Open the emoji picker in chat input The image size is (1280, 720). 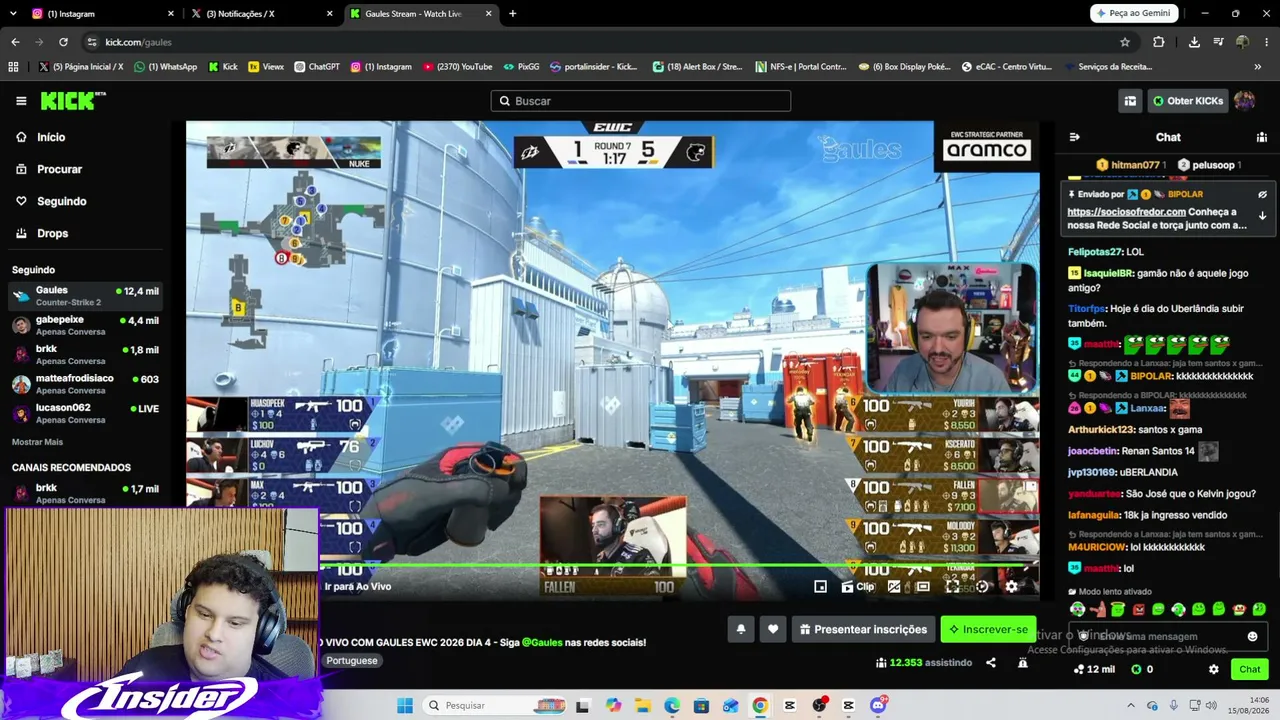(1252, 636)
